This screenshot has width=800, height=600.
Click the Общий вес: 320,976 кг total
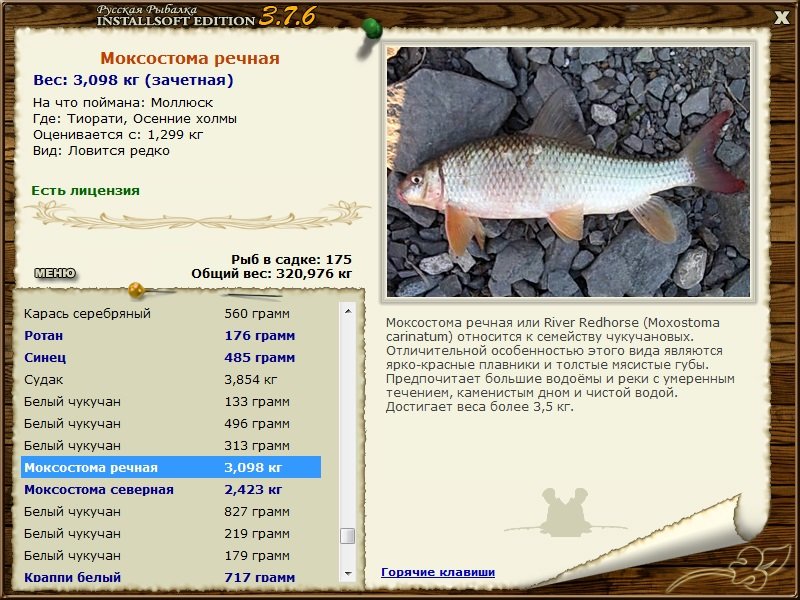[x=271, y=273]
